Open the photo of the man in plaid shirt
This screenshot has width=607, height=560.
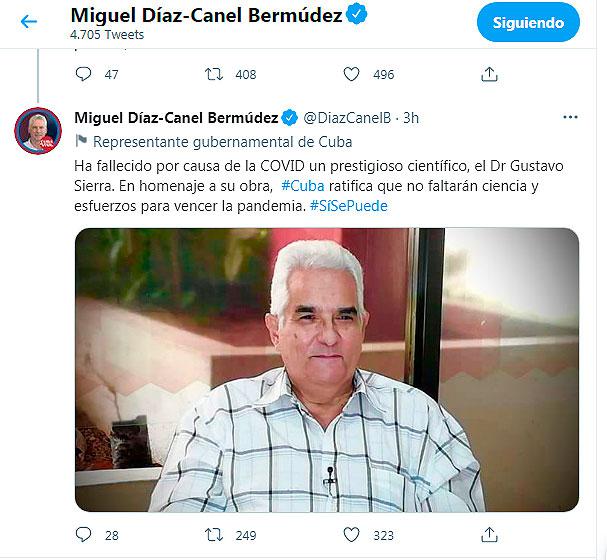click(327, 370)
